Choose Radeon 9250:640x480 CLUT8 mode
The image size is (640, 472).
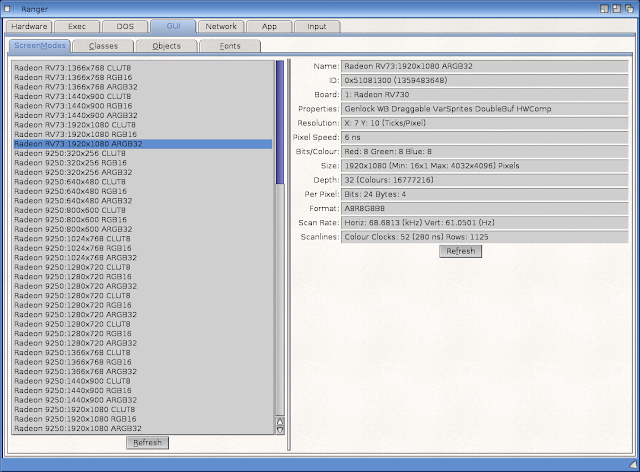point(143,182)
